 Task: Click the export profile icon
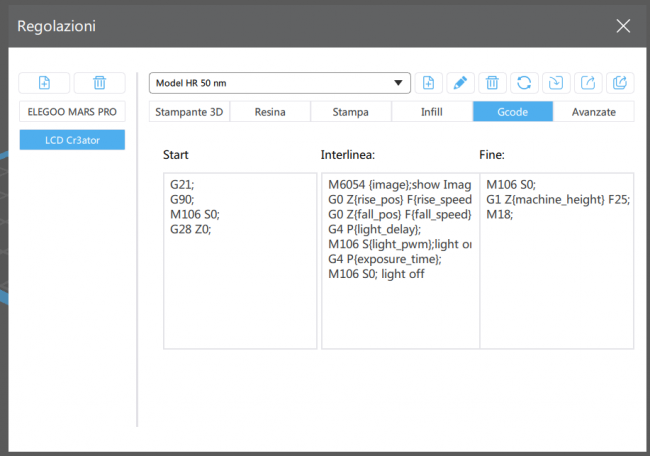coord(588,83)
